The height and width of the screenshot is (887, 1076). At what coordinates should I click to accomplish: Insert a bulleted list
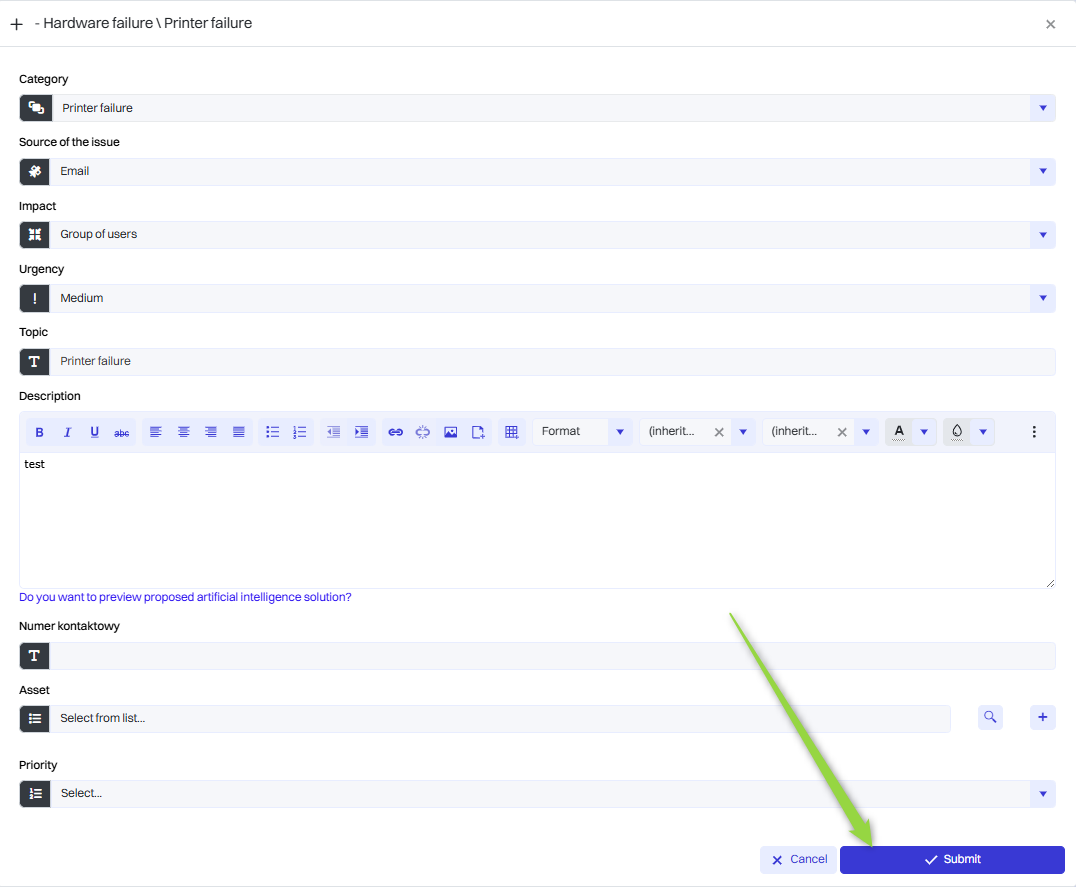point(272,432)
